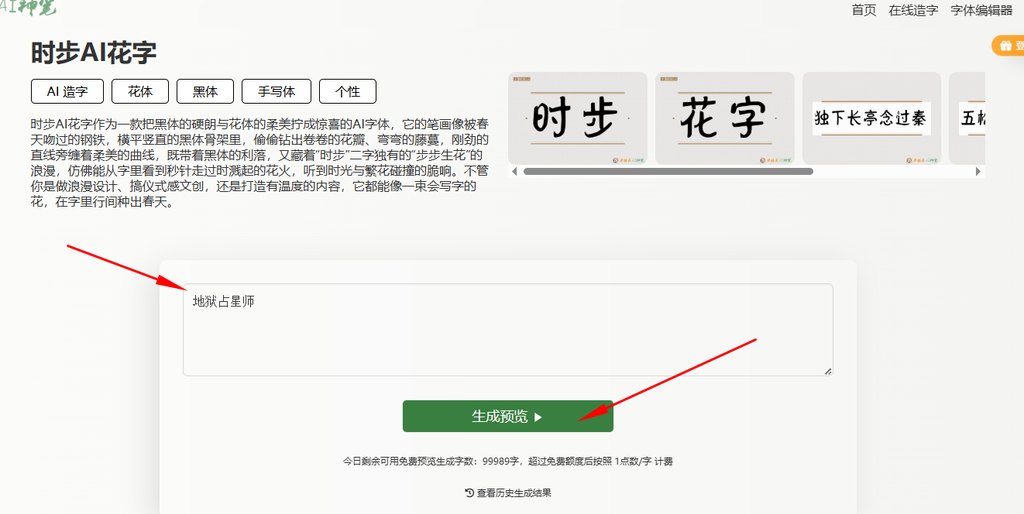Select the 个性 tag

click(347, 91)
